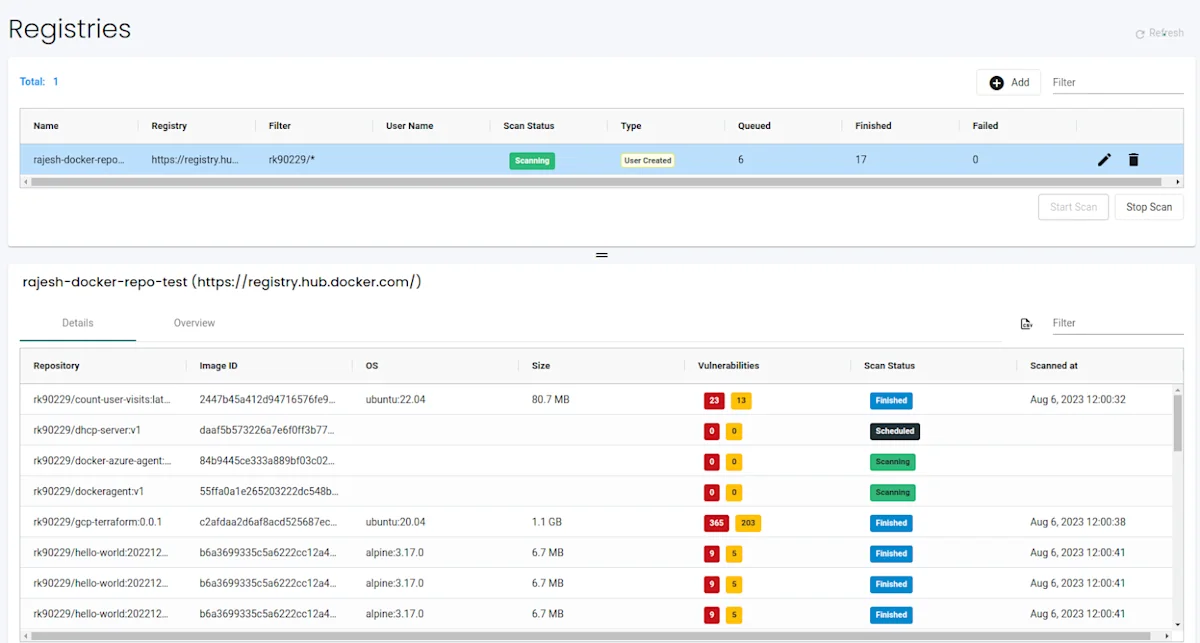Click the yellow 203 vulnerabilities badge
This screenshot has width=1200, height=643.
pyautogui.click(x=748, y=523)
